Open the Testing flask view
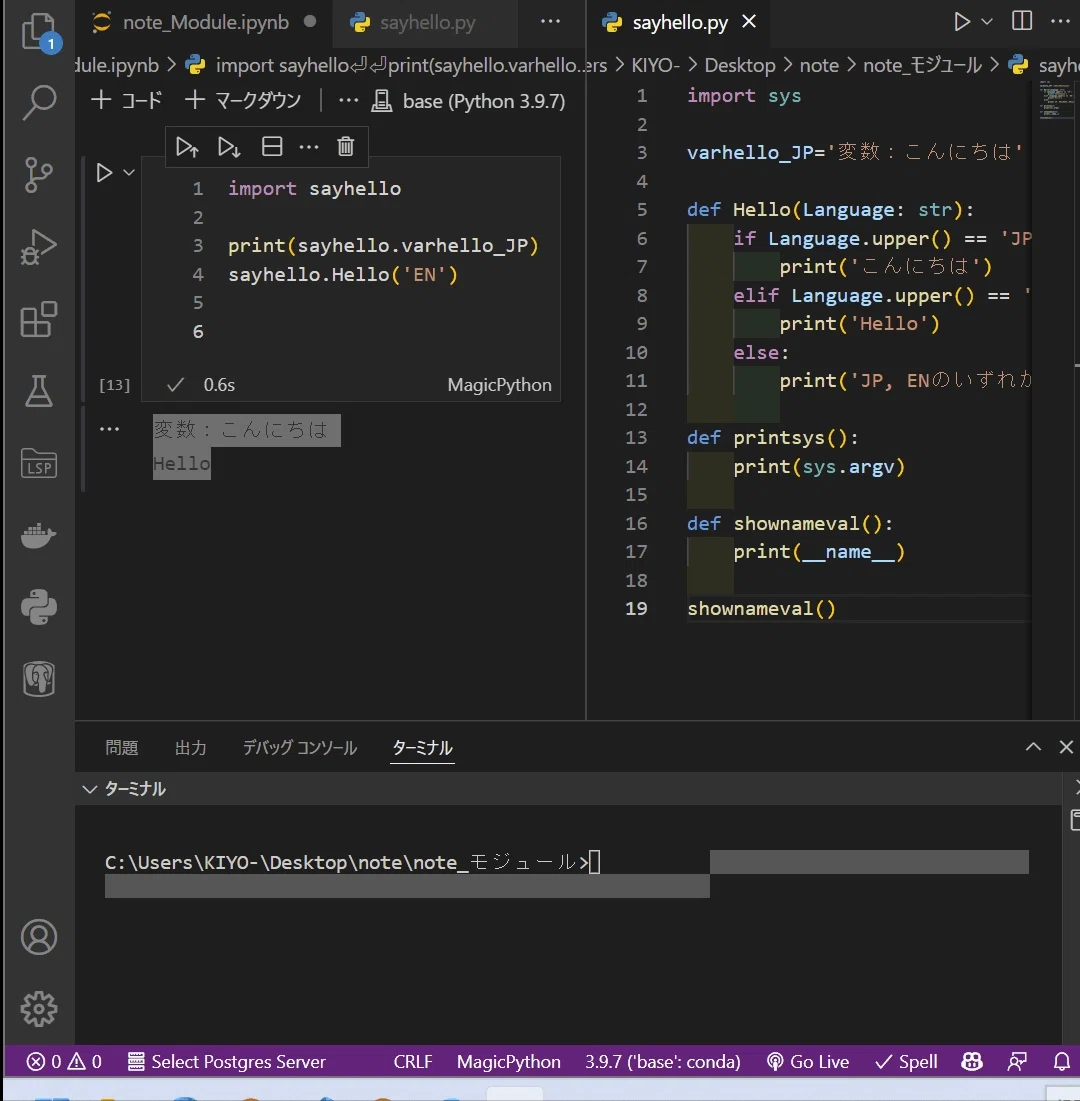The width and height of the screenshot is (1080, 1101). point(39,391)
